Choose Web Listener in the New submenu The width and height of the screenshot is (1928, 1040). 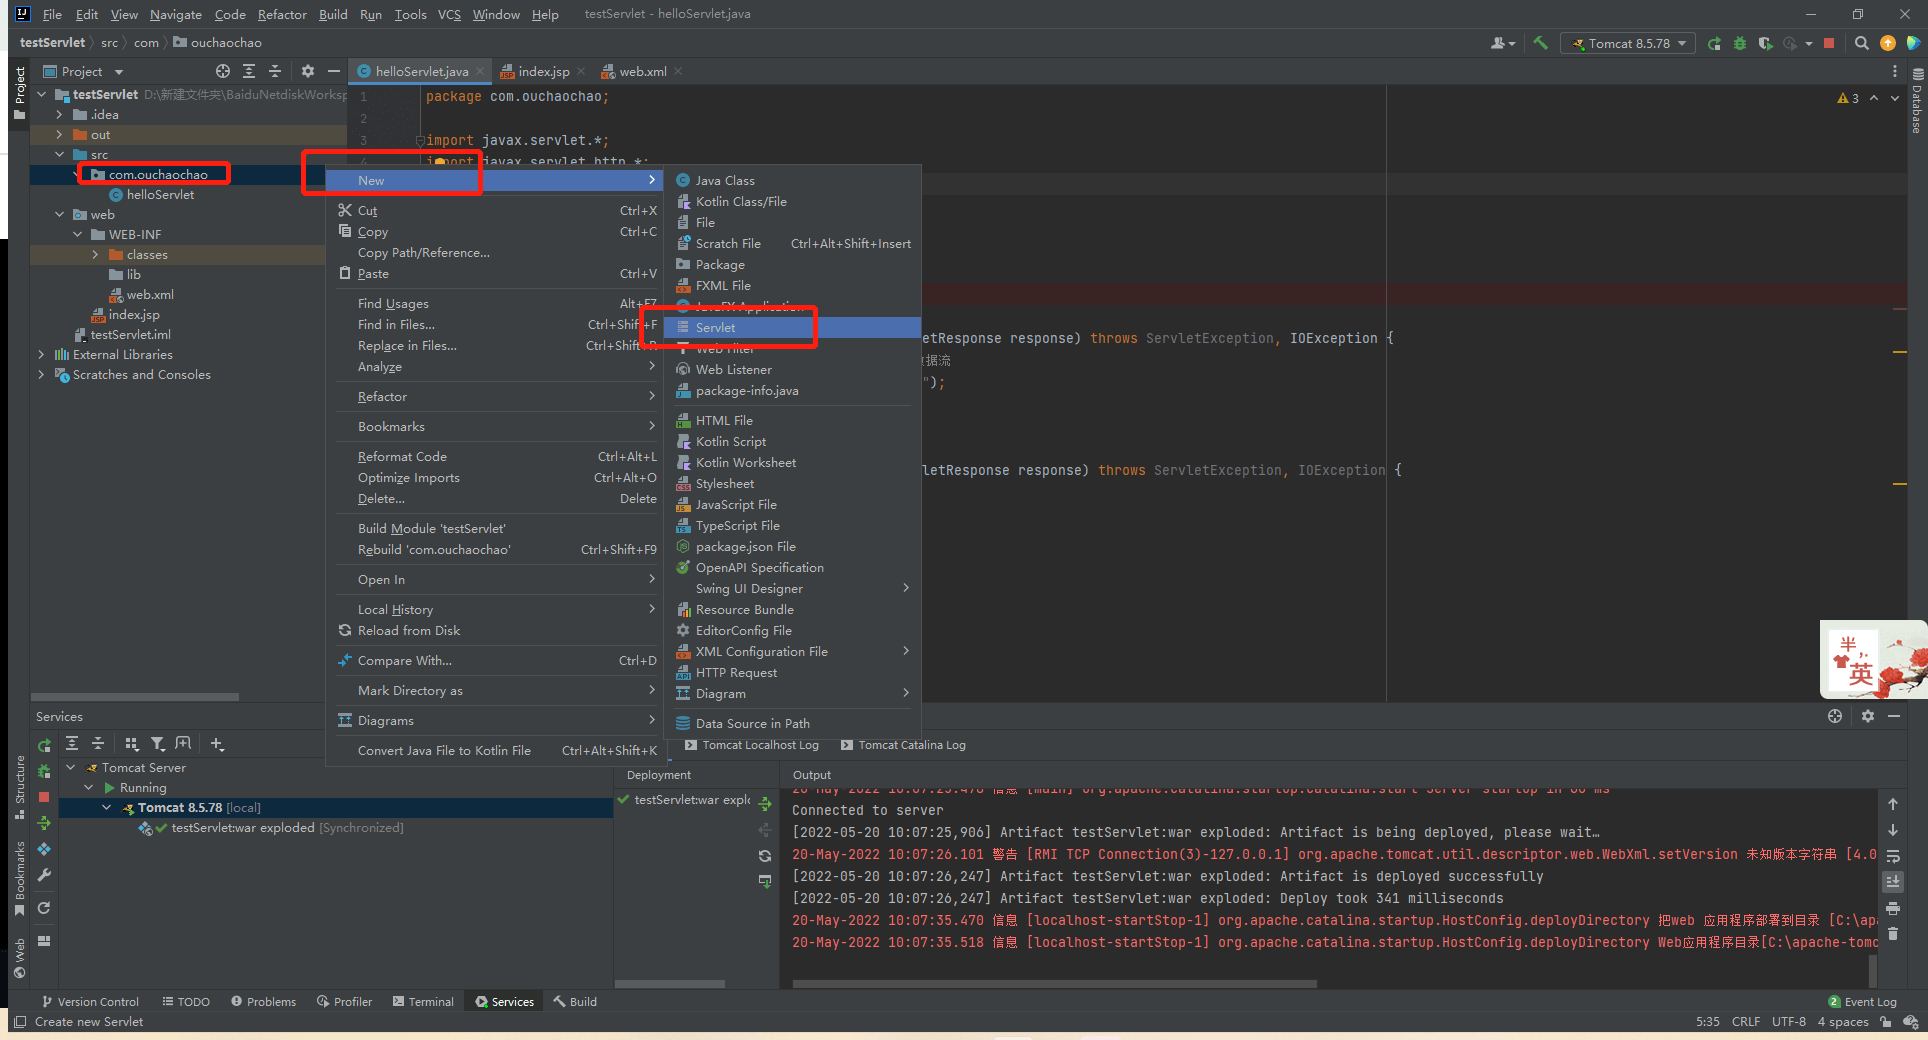pyautogui.click(x=792, y=369)
